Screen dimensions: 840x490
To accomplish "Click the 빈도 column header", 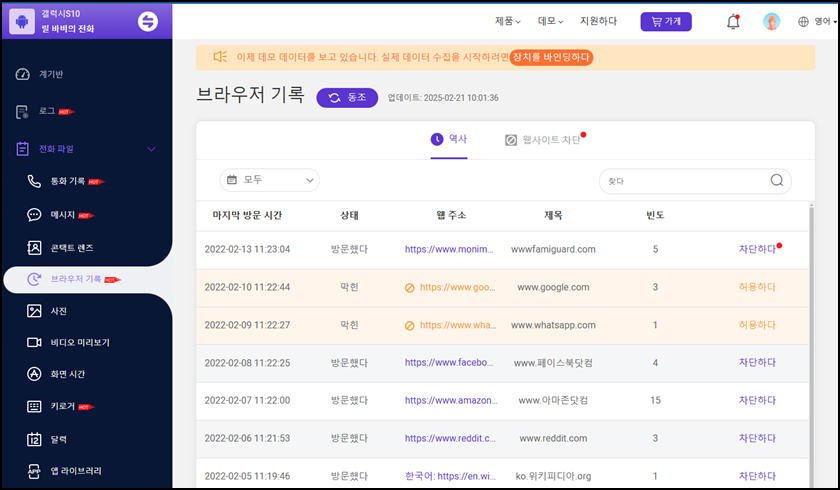I will (655, 215).
